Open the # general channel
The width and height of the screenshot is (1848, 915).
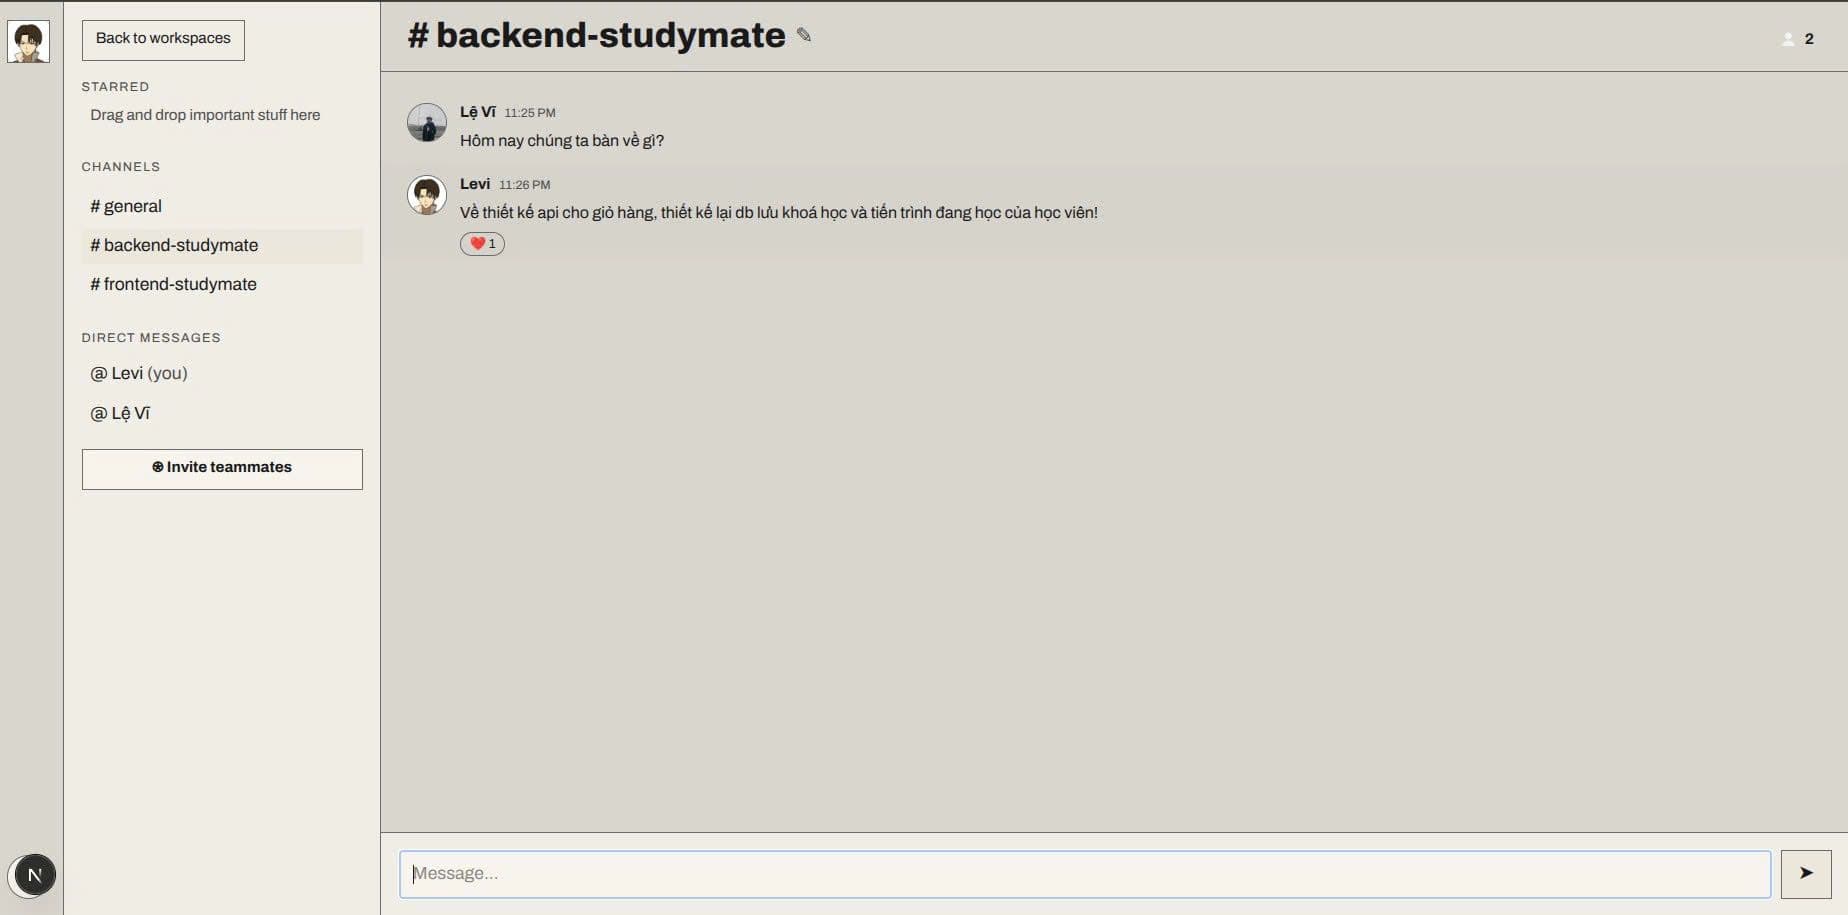point(222,206)
